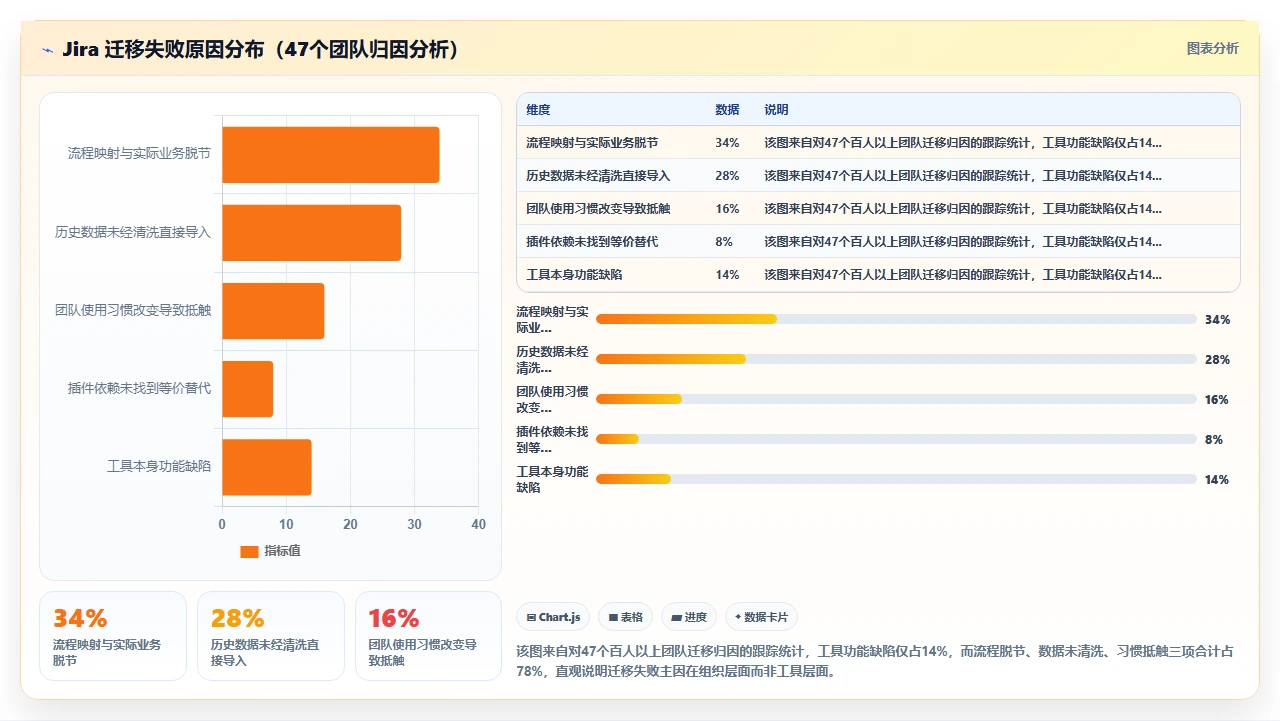Click the chart bar for 插件依赖未找到等价替代
1280x721 pixels.
click(248, 389)
